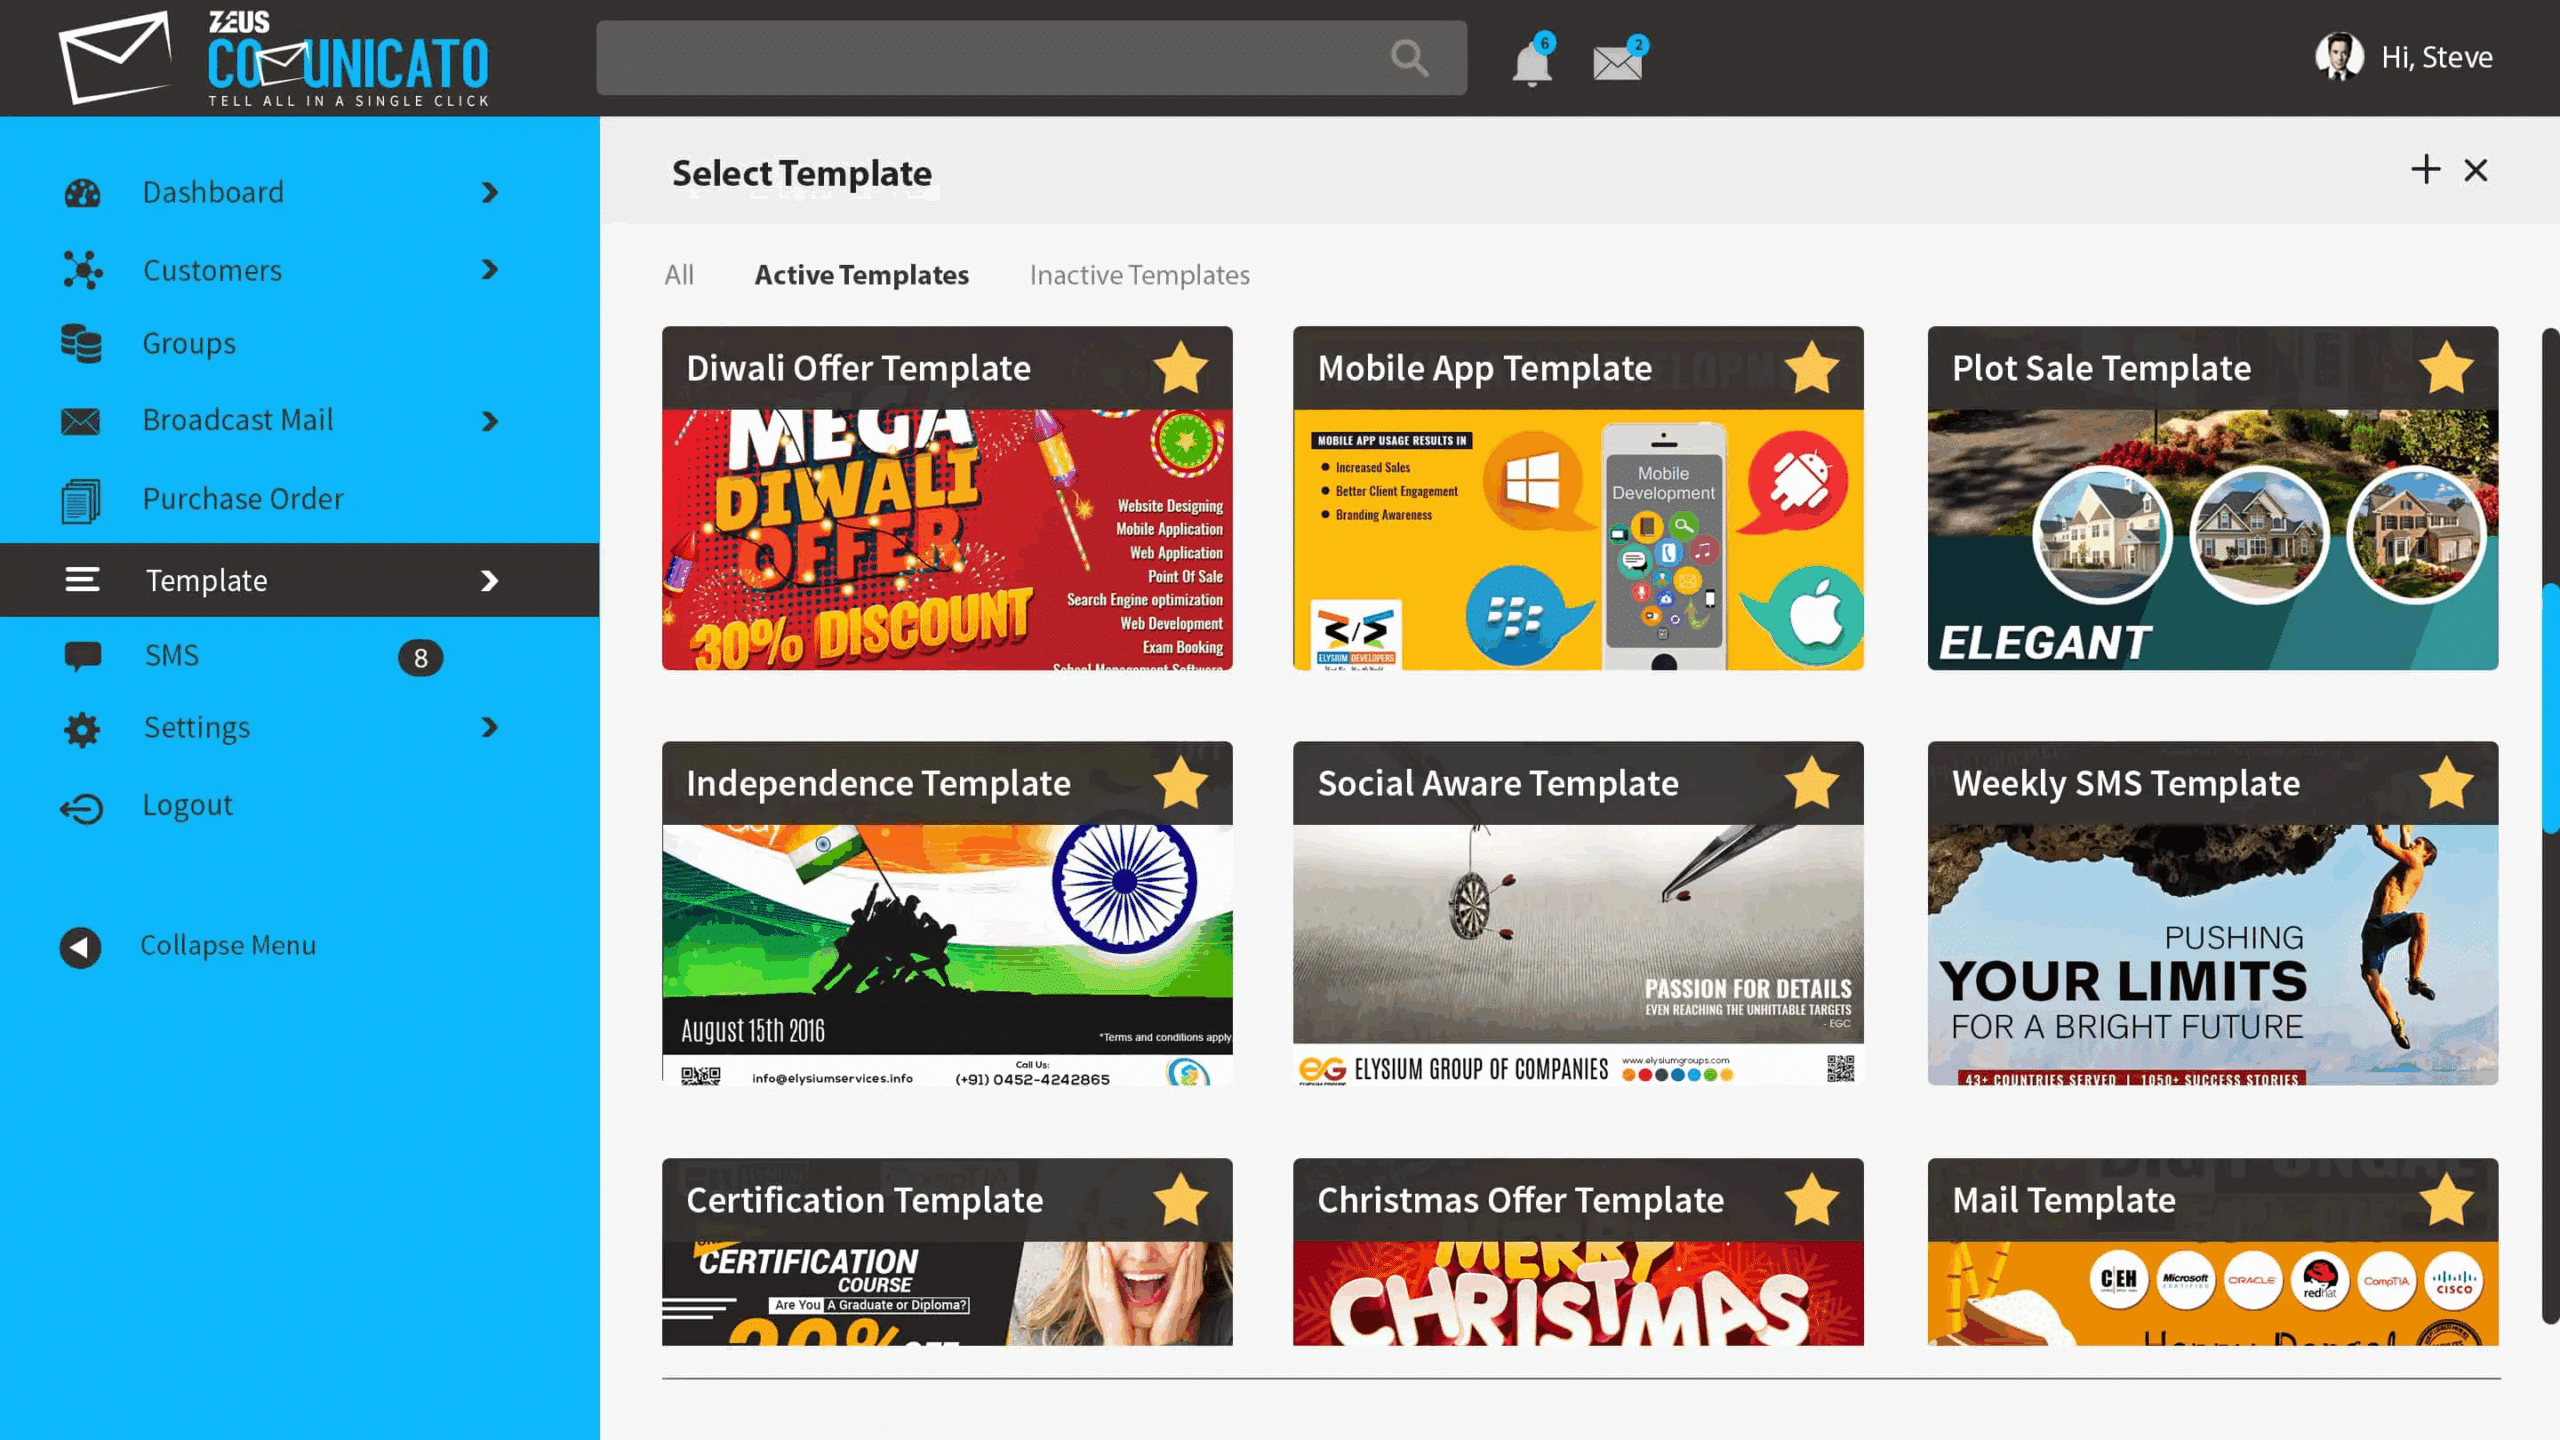The image size is (2560, 1440).
Task: Toggle favorite star on Social Aware Template
Action: point(1811,783)
